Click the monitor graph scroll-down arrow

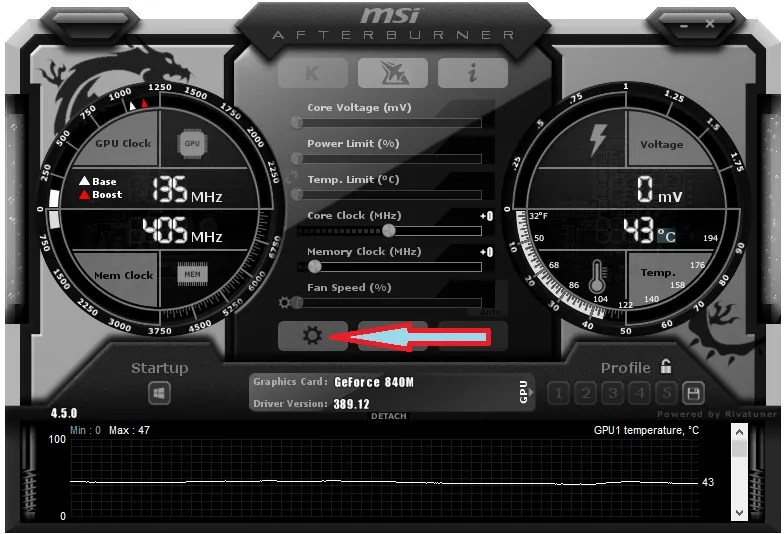pos(740,512)
